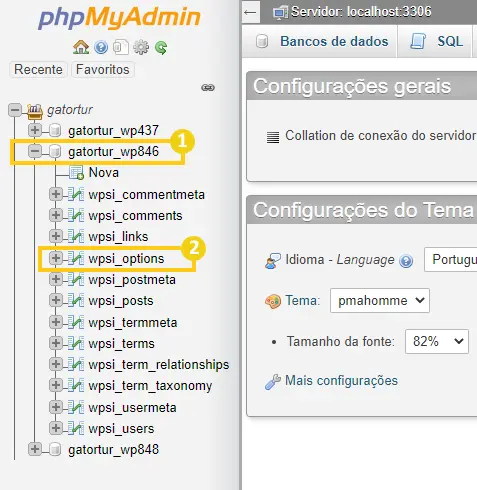
Task: Open the gatortur_wp848 database
Action: coord(113,449)
